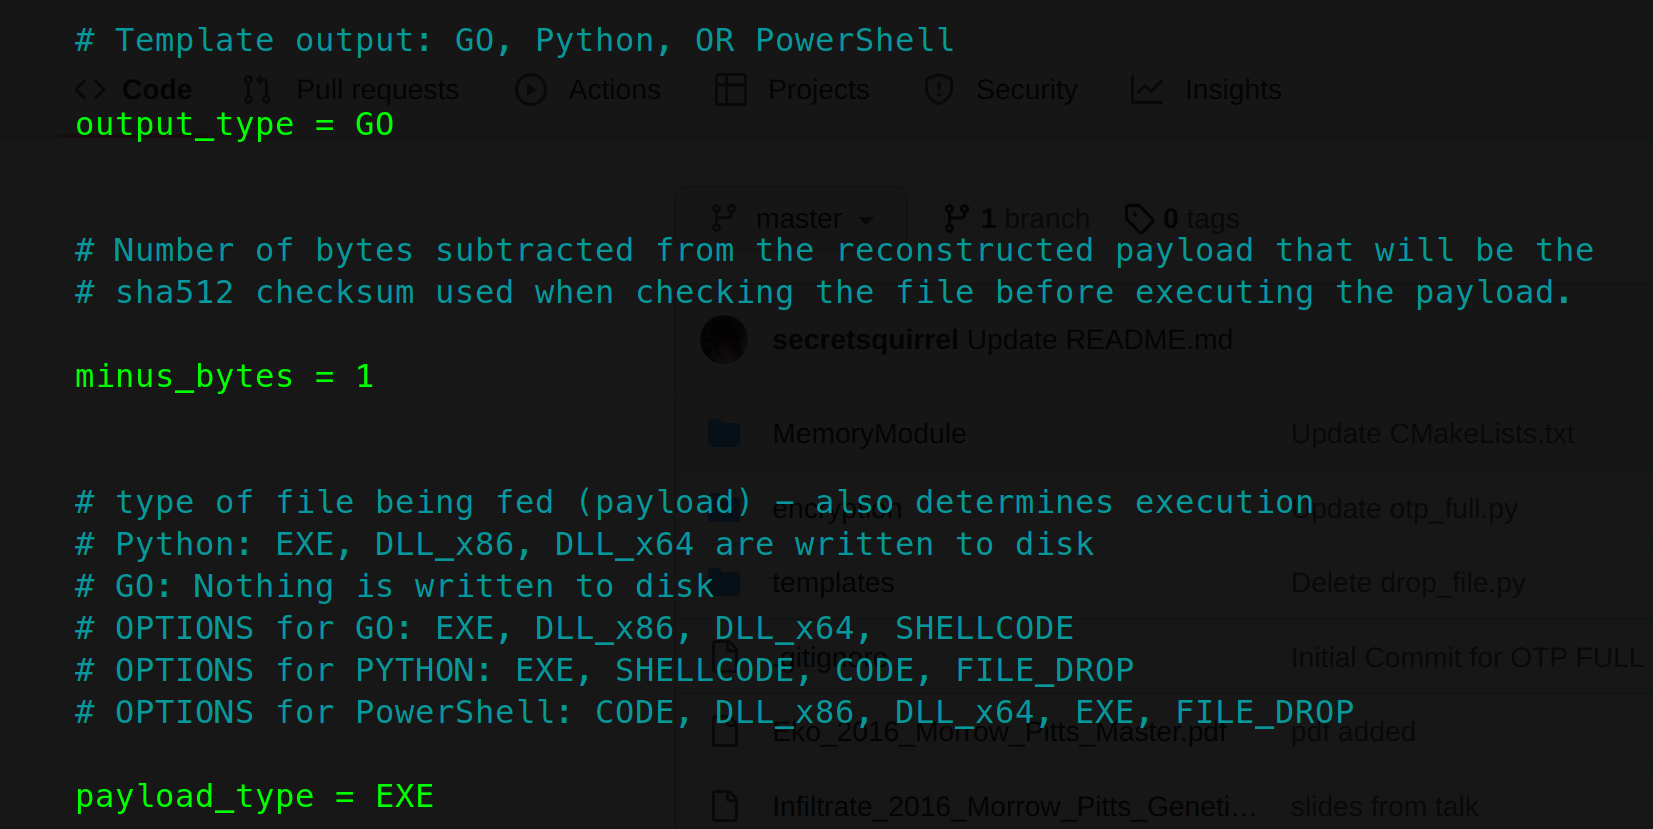The image size is (1653, 829).
Task: Open the secretsquirrel user link
Action: click(x=865, y=340)
